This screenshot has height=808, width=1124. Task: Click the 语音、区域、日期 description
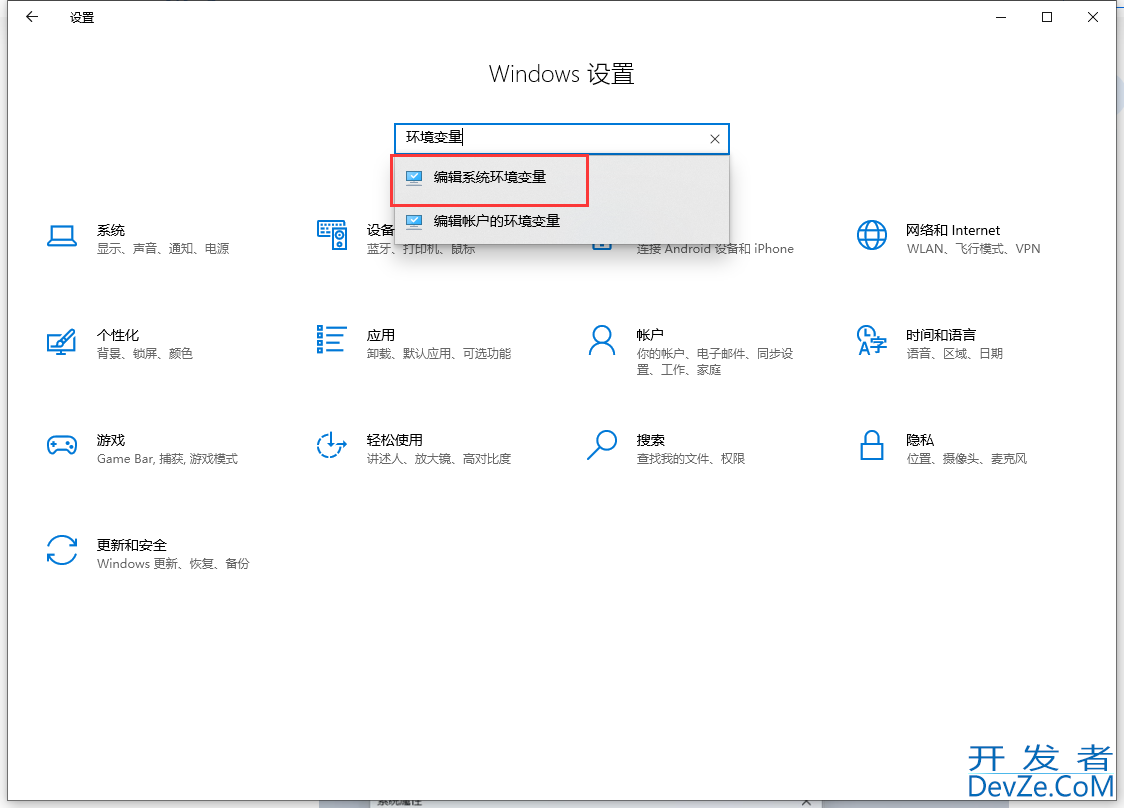pyautogui.click(x=955, y=353)
